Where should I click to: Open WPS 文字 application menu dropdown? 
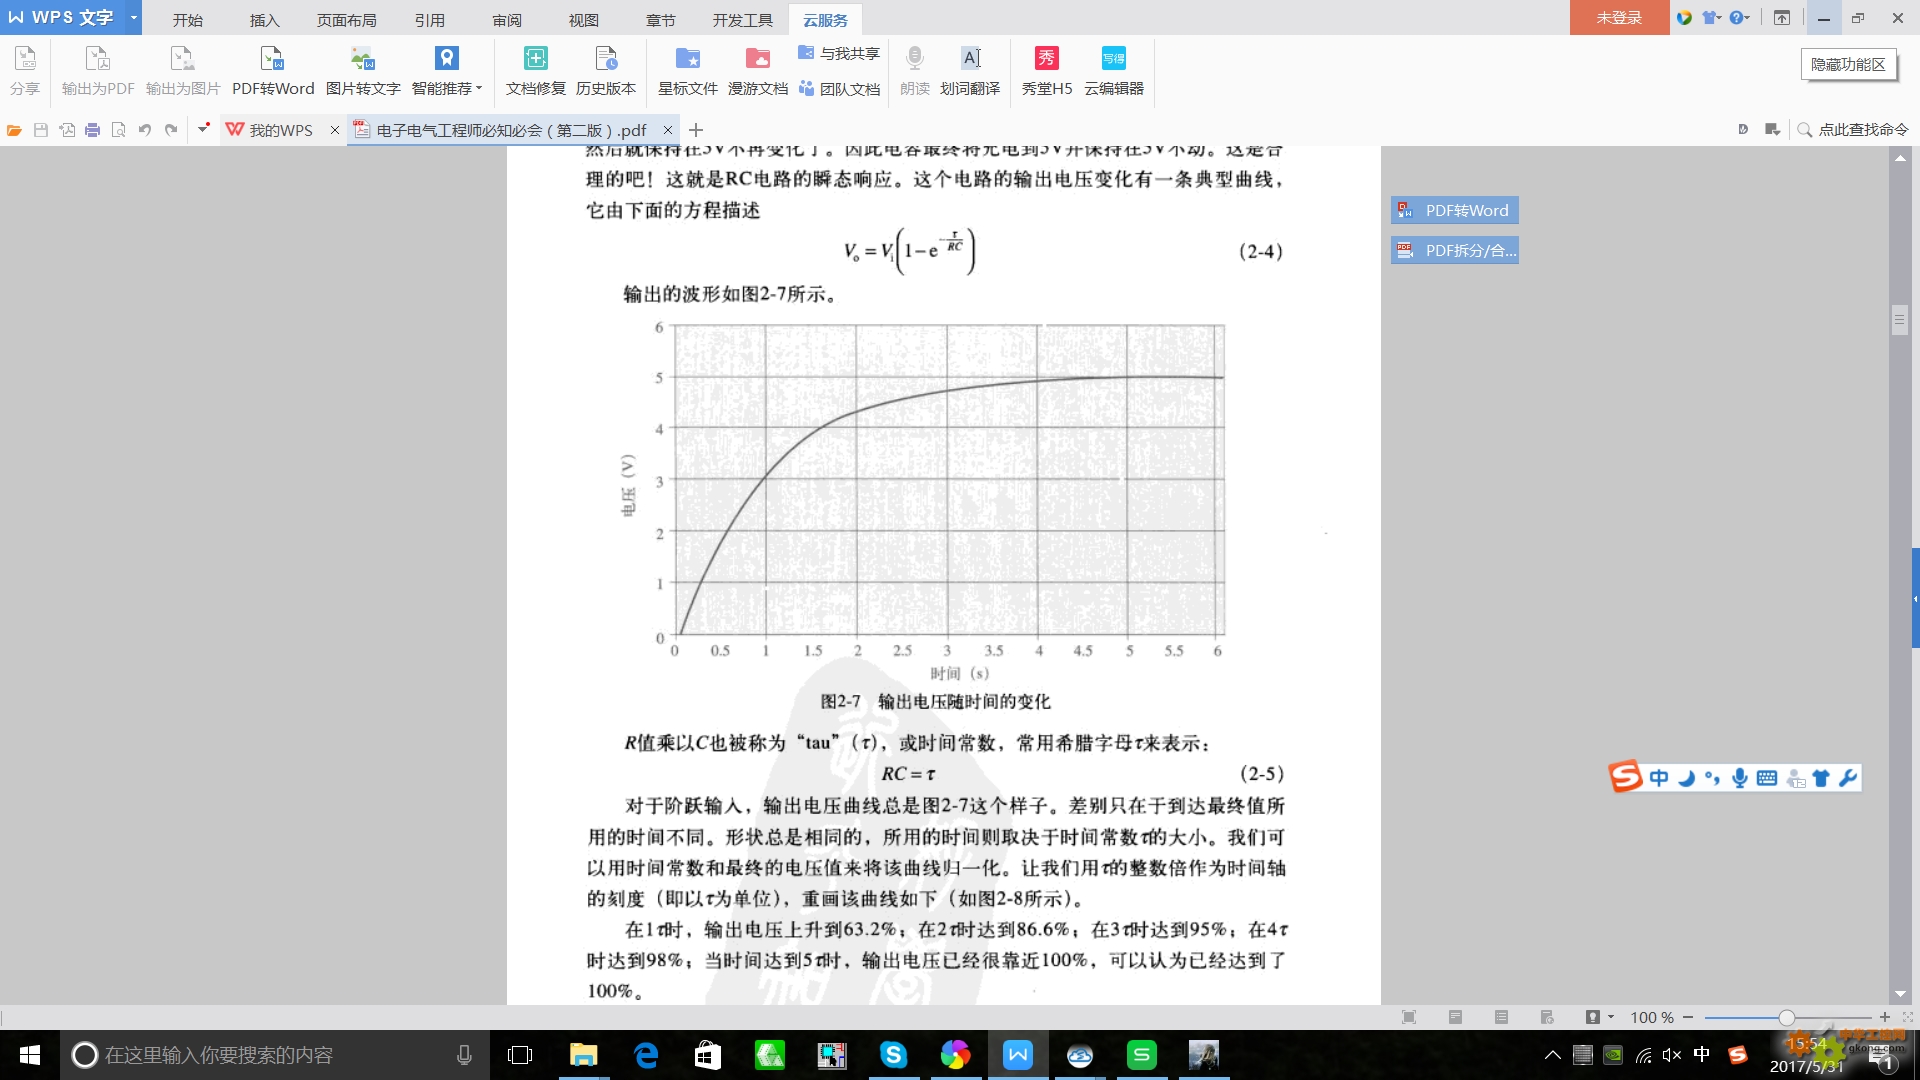tap(133, 17)
